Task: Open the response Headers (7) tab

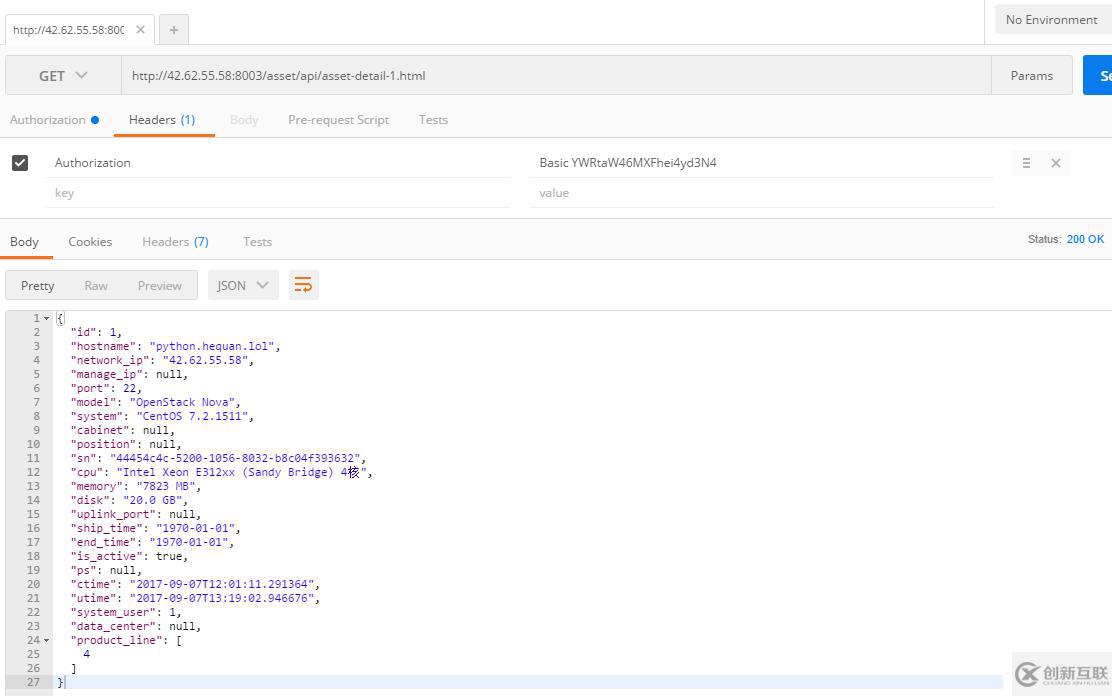Action: 175,242
